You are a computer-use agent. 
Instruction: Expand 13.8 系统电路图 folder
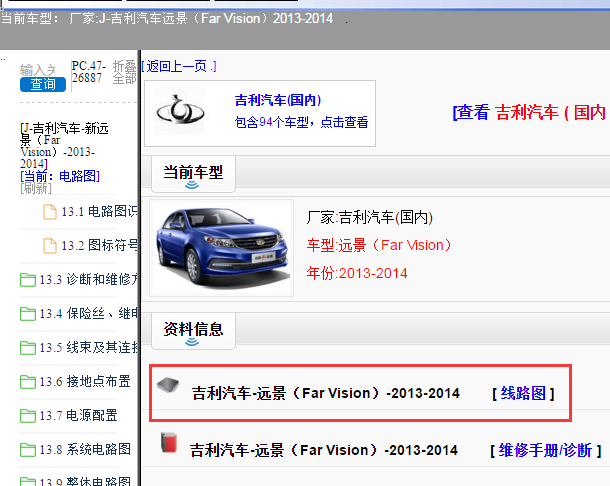[85, 449]
